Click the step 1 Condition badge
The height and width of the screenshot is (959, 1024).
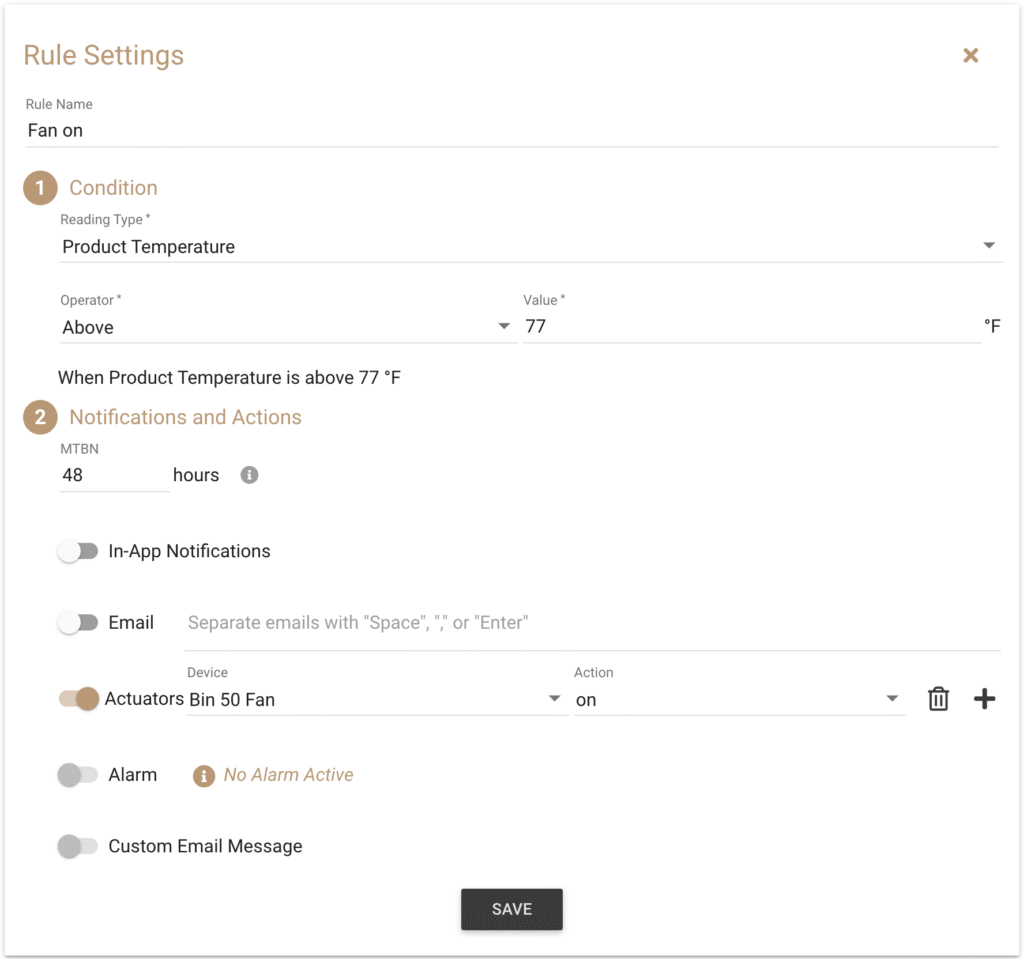click(40, 188)
